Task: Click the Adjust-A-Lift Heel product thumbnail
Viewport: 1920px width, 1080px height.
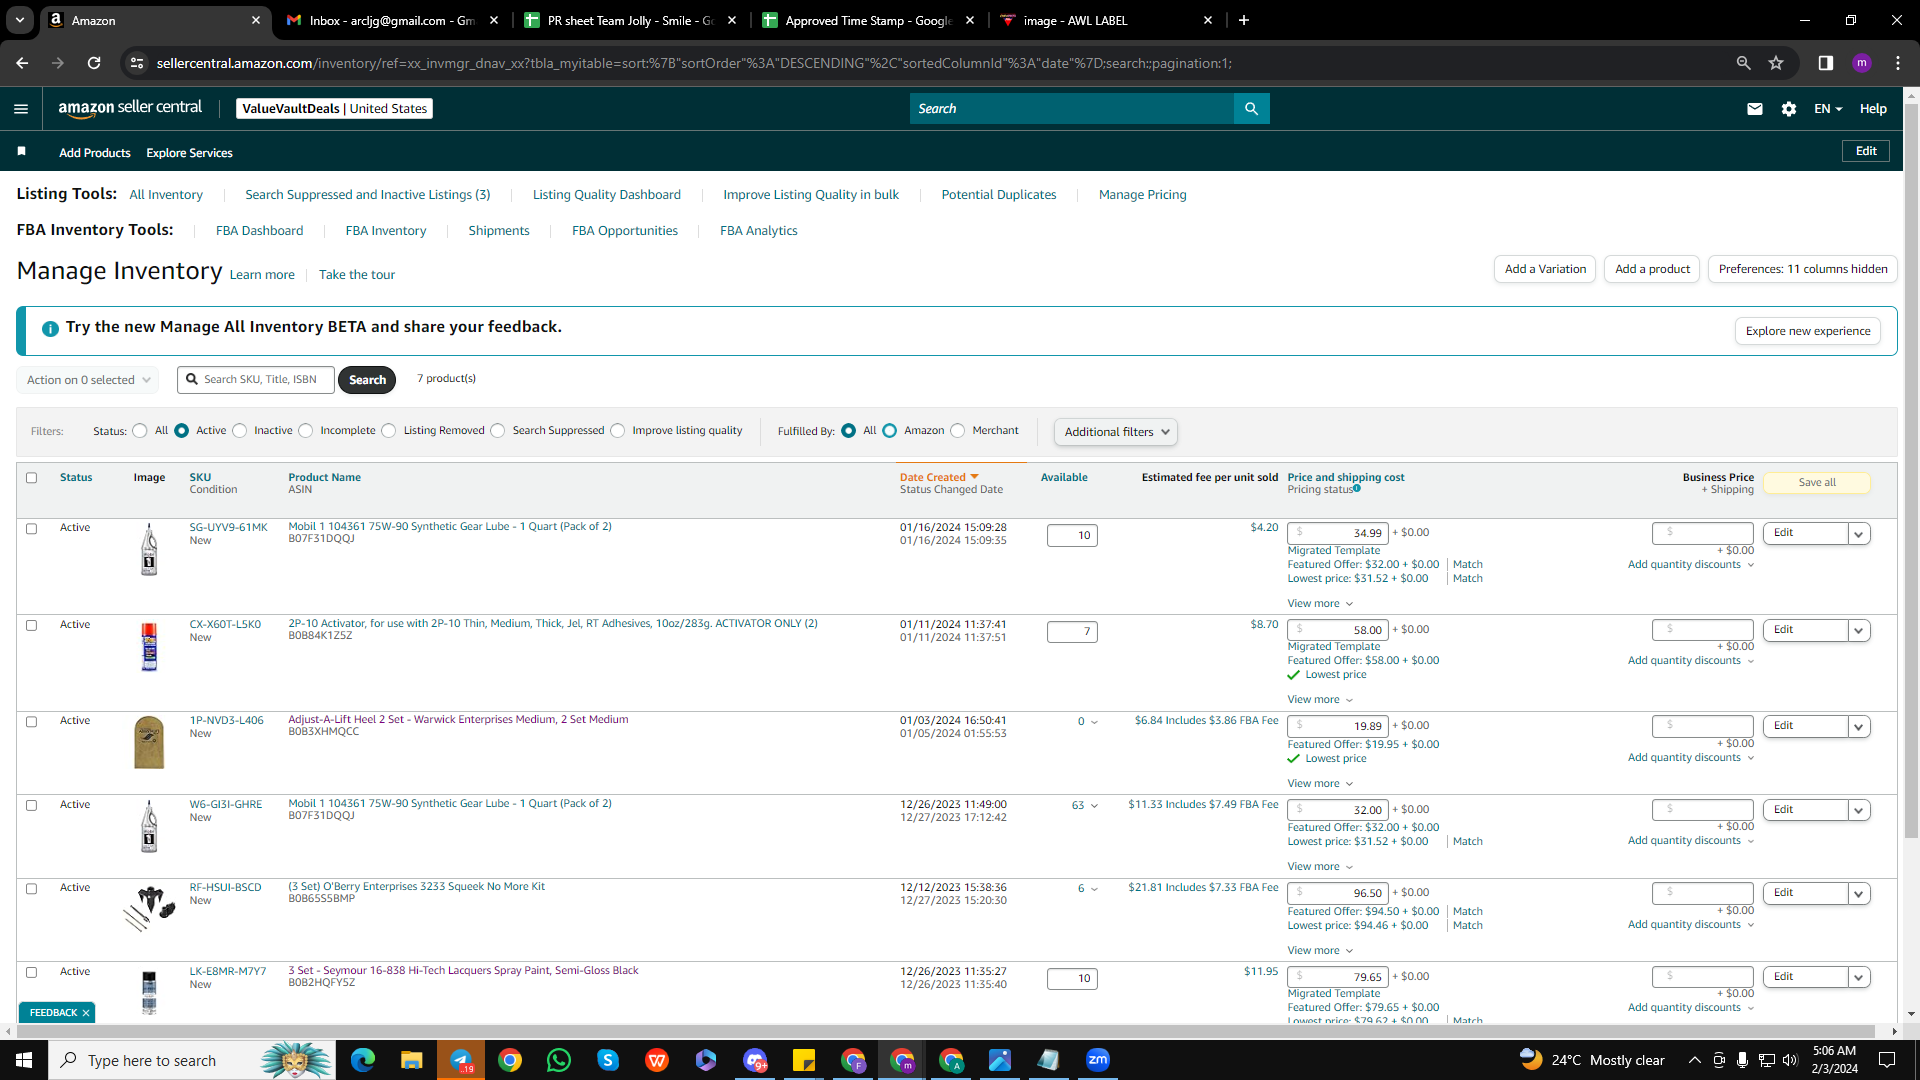Action: click(149, 743)
